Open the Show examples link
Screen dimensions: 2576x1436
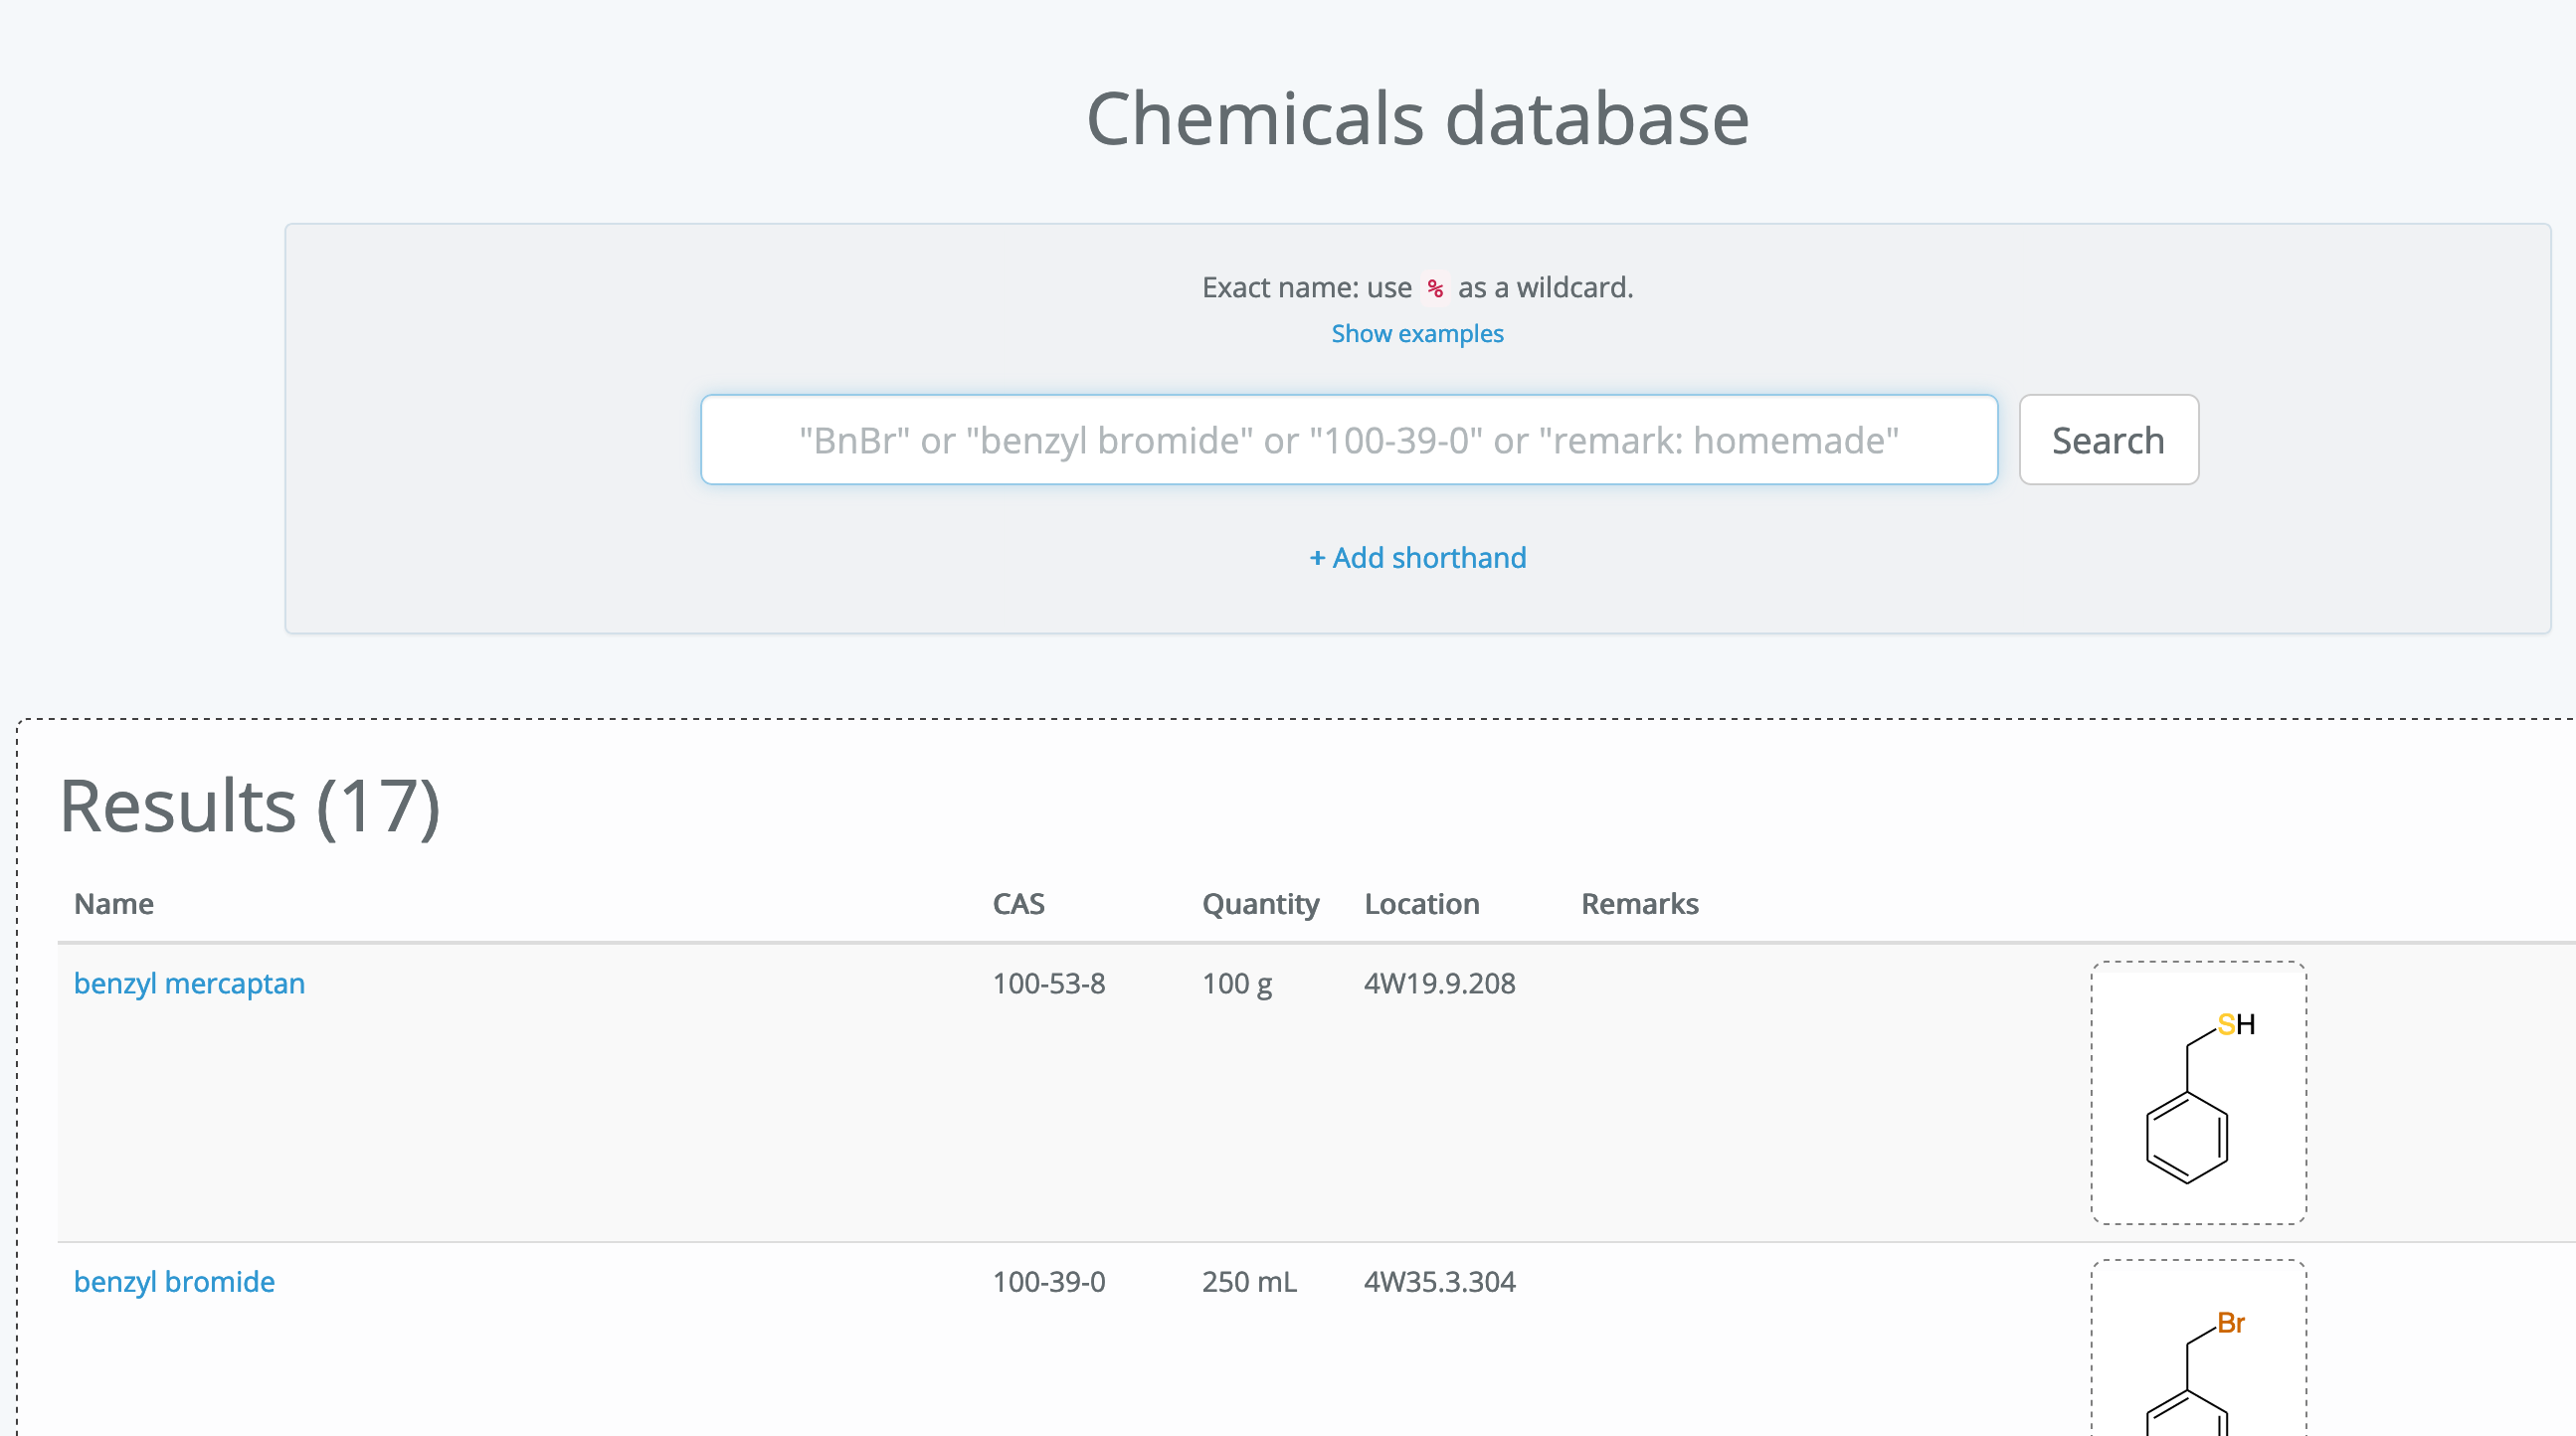(x=1416, y=333)
